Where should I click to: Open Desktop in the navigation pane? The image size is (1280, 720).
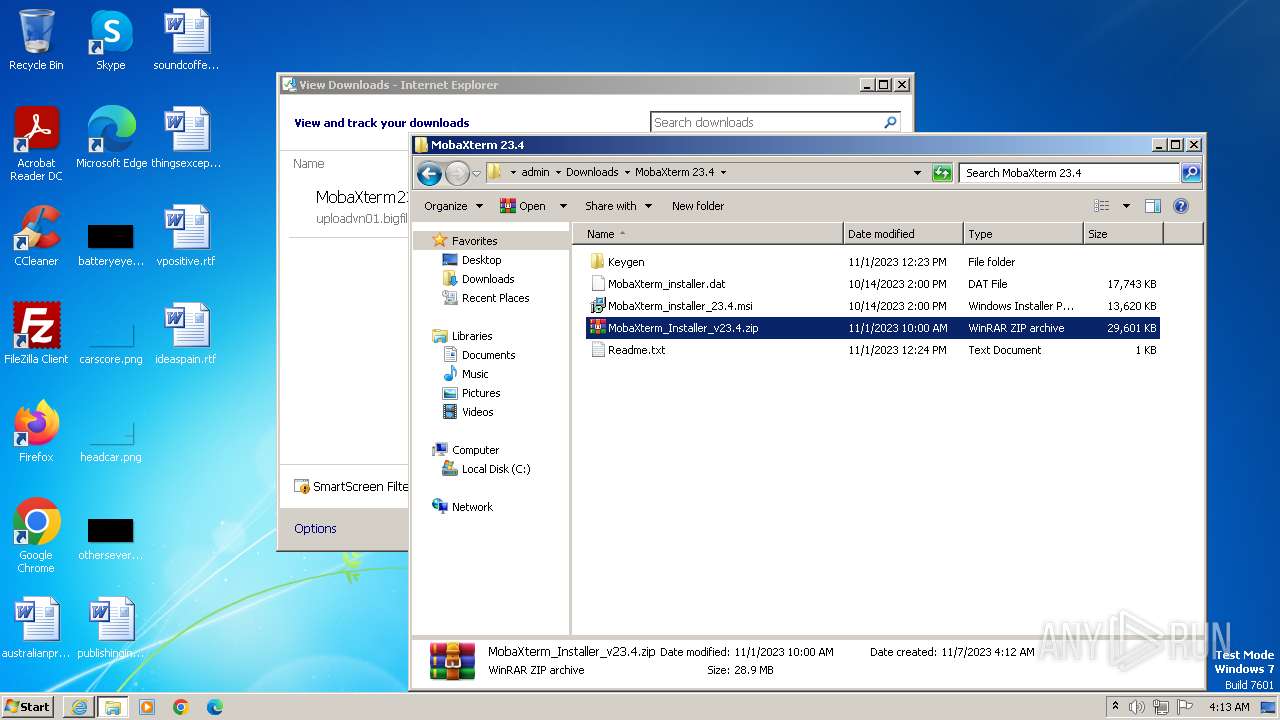pyautogui.click(x=481, y=260)
